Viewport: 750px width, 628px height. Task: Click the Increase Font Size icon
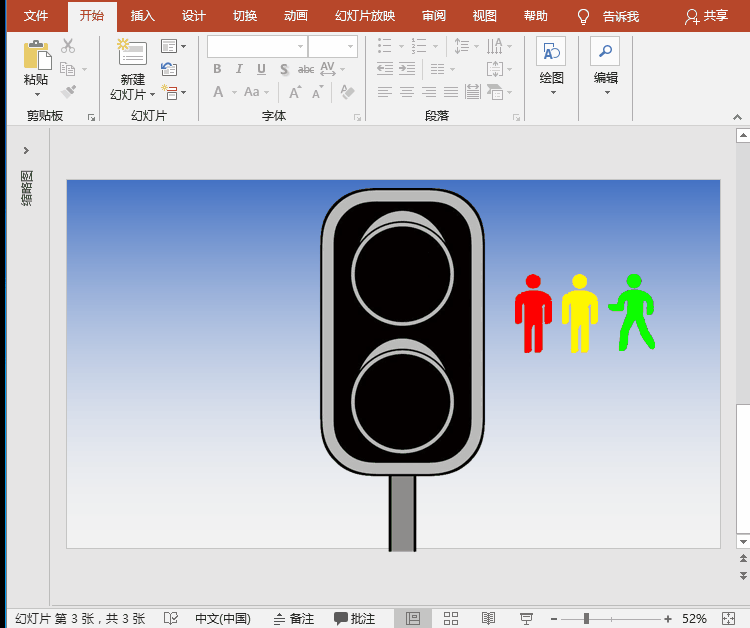pos(295,92)
